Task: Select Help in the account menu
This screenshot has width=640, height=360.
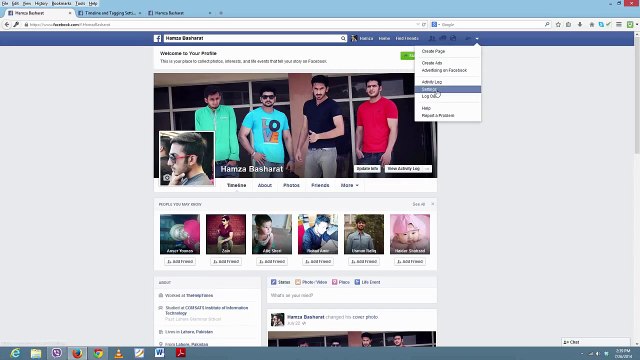Action: tap(426, 108)
